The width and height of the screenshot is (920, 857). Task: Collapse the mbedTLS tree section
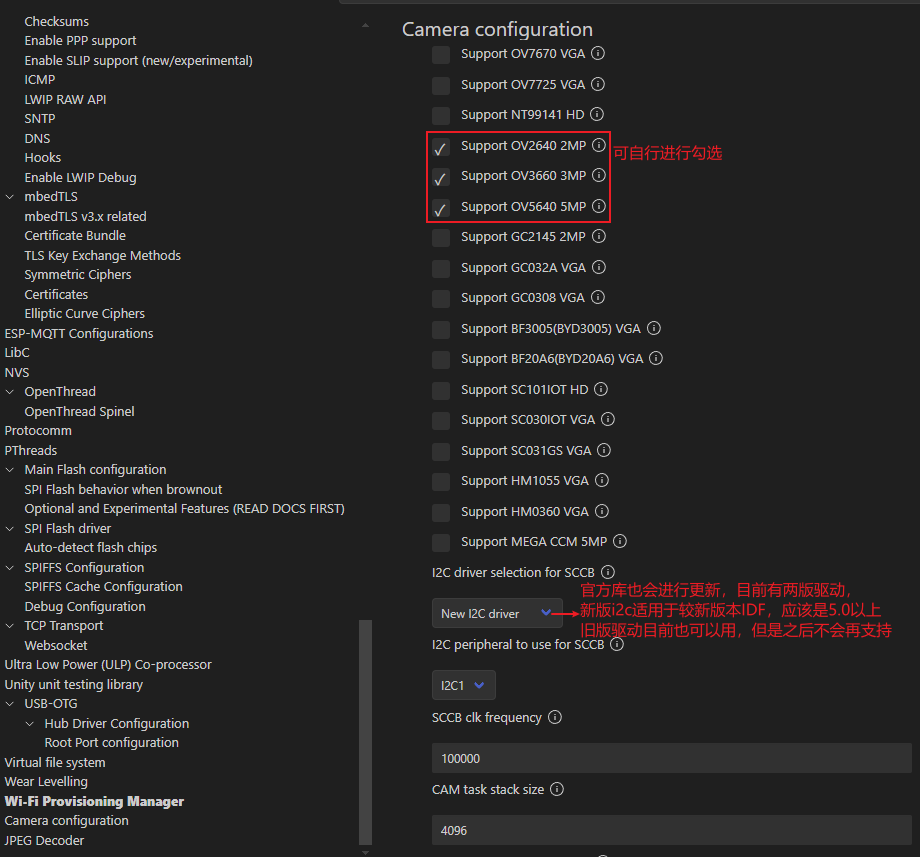10,197
